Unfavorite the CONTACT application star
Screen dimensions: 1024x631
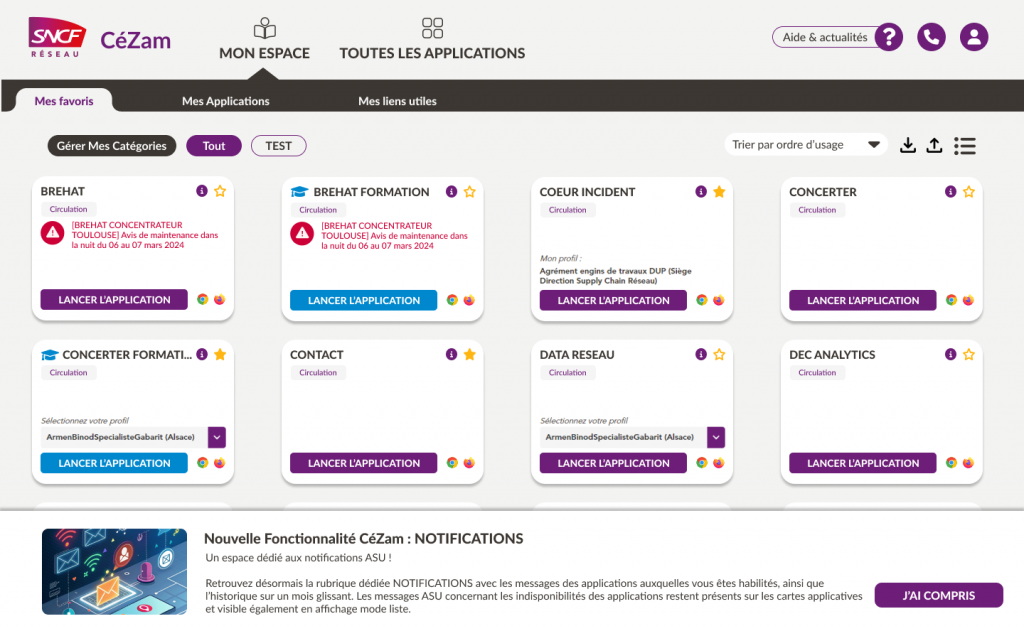[x=470, y=354]
